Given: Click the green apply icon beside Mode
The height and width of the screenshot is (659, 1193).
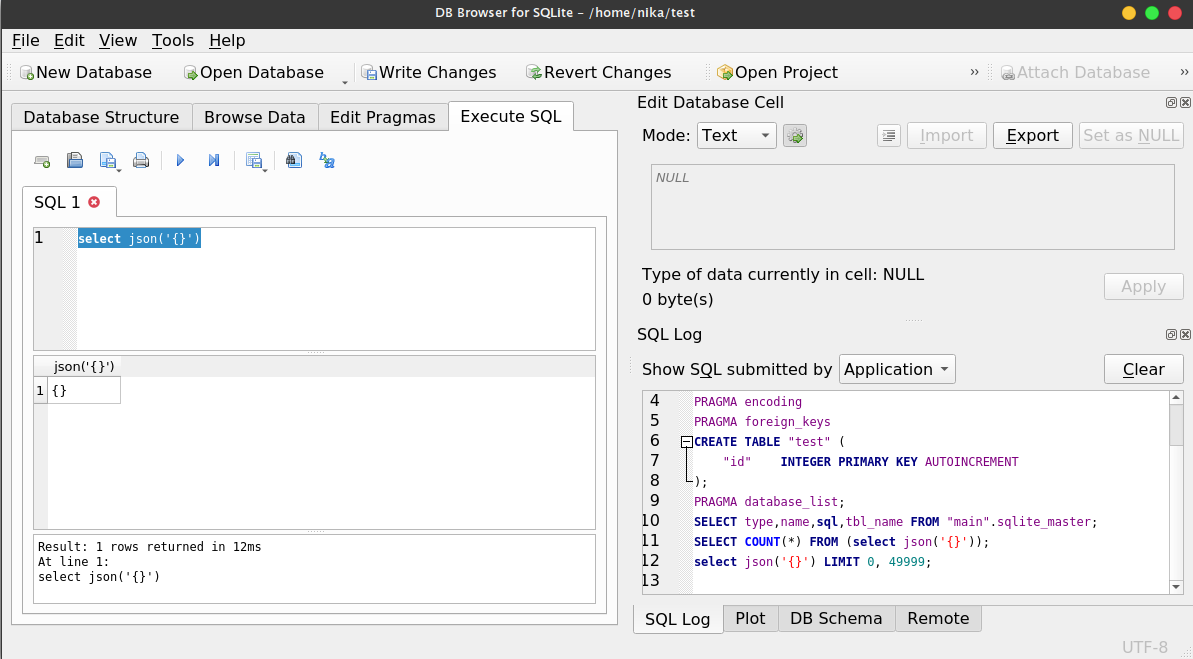Looking at the screenshot, I should [794, 135].
